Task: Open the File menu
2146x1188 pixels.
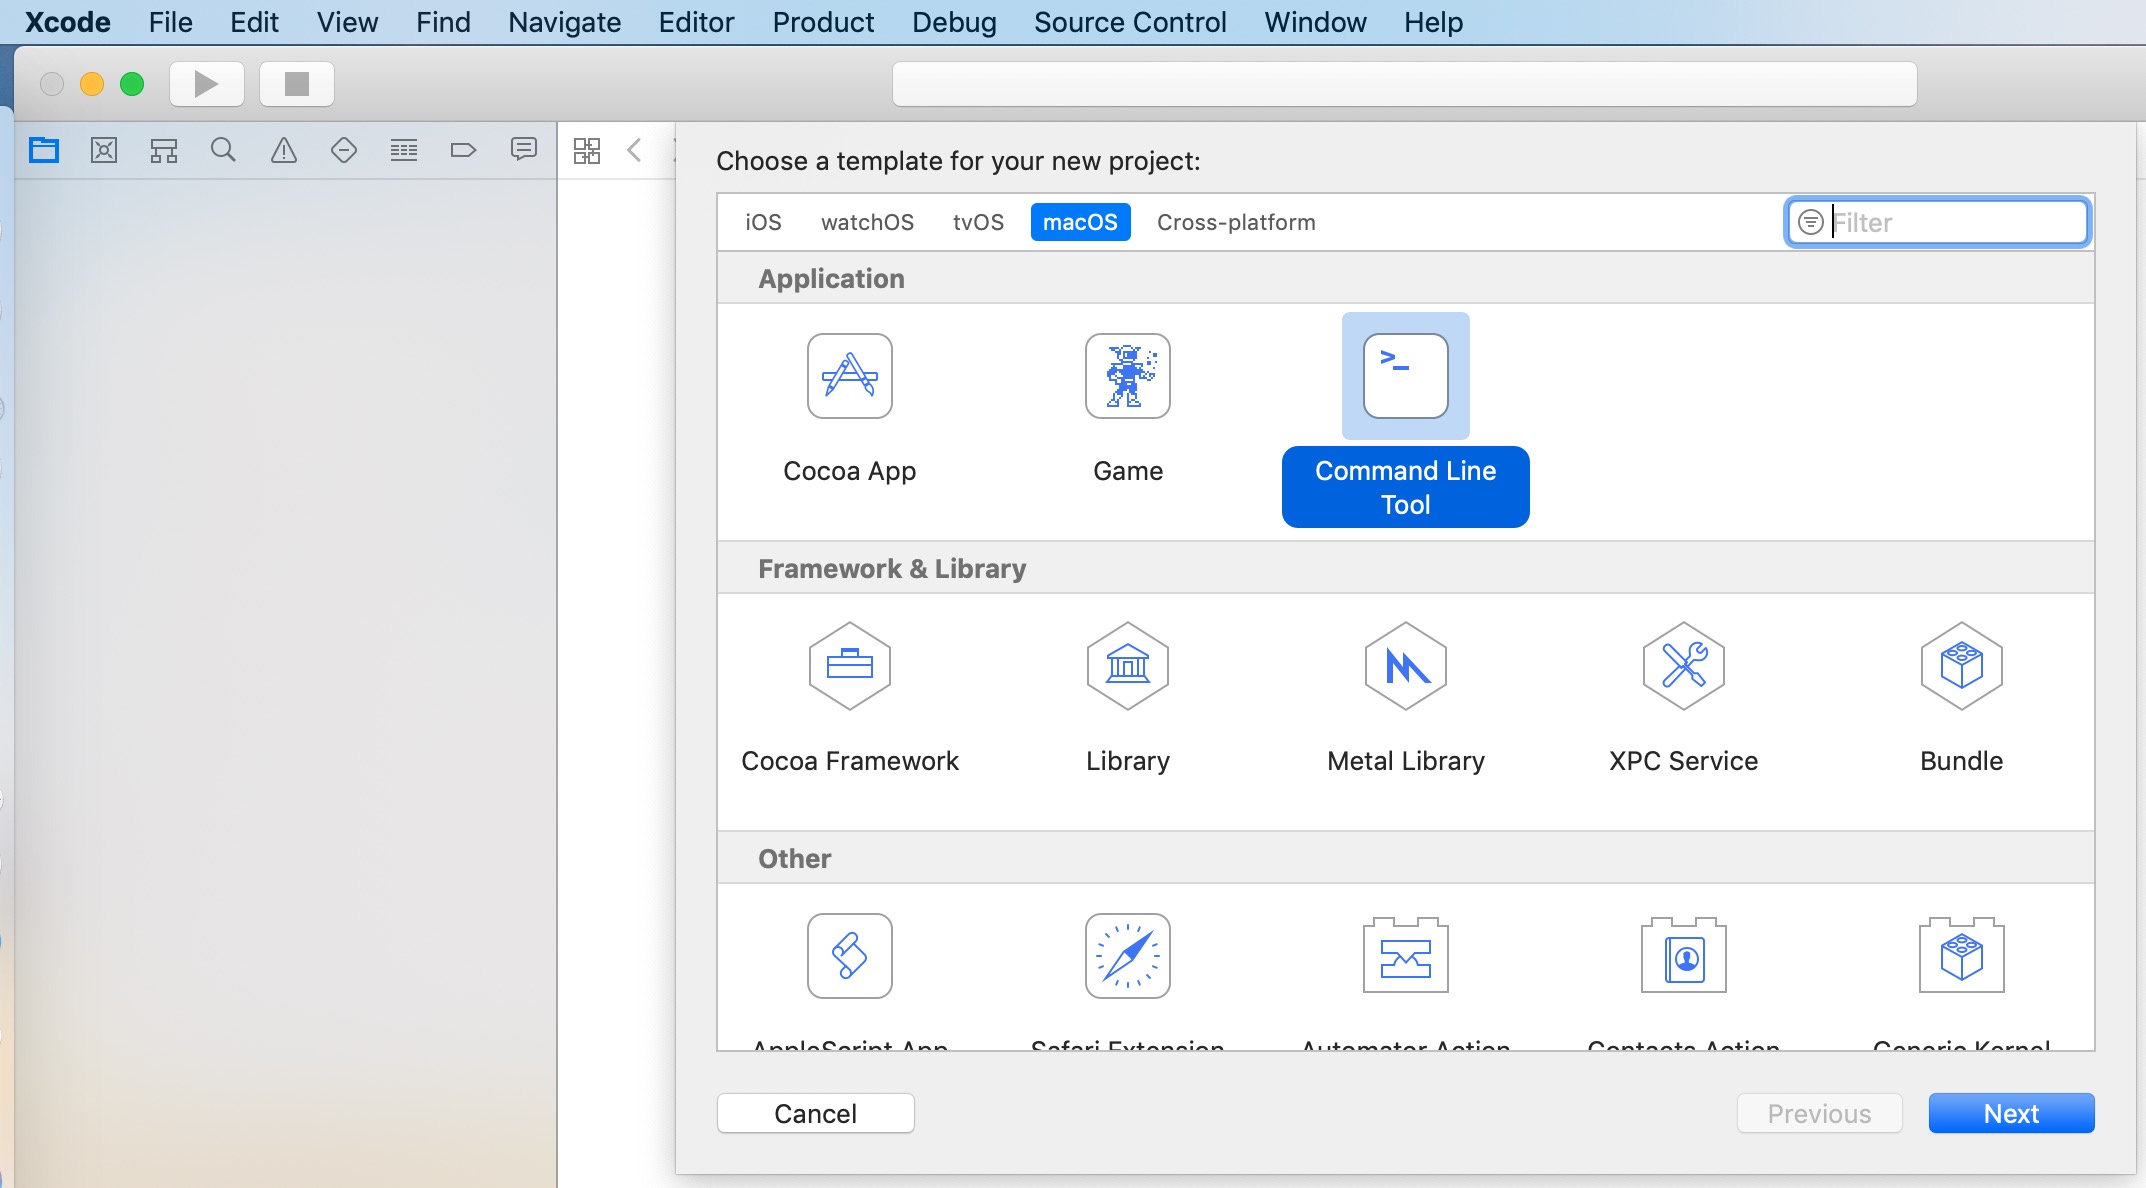Action: 171,22
